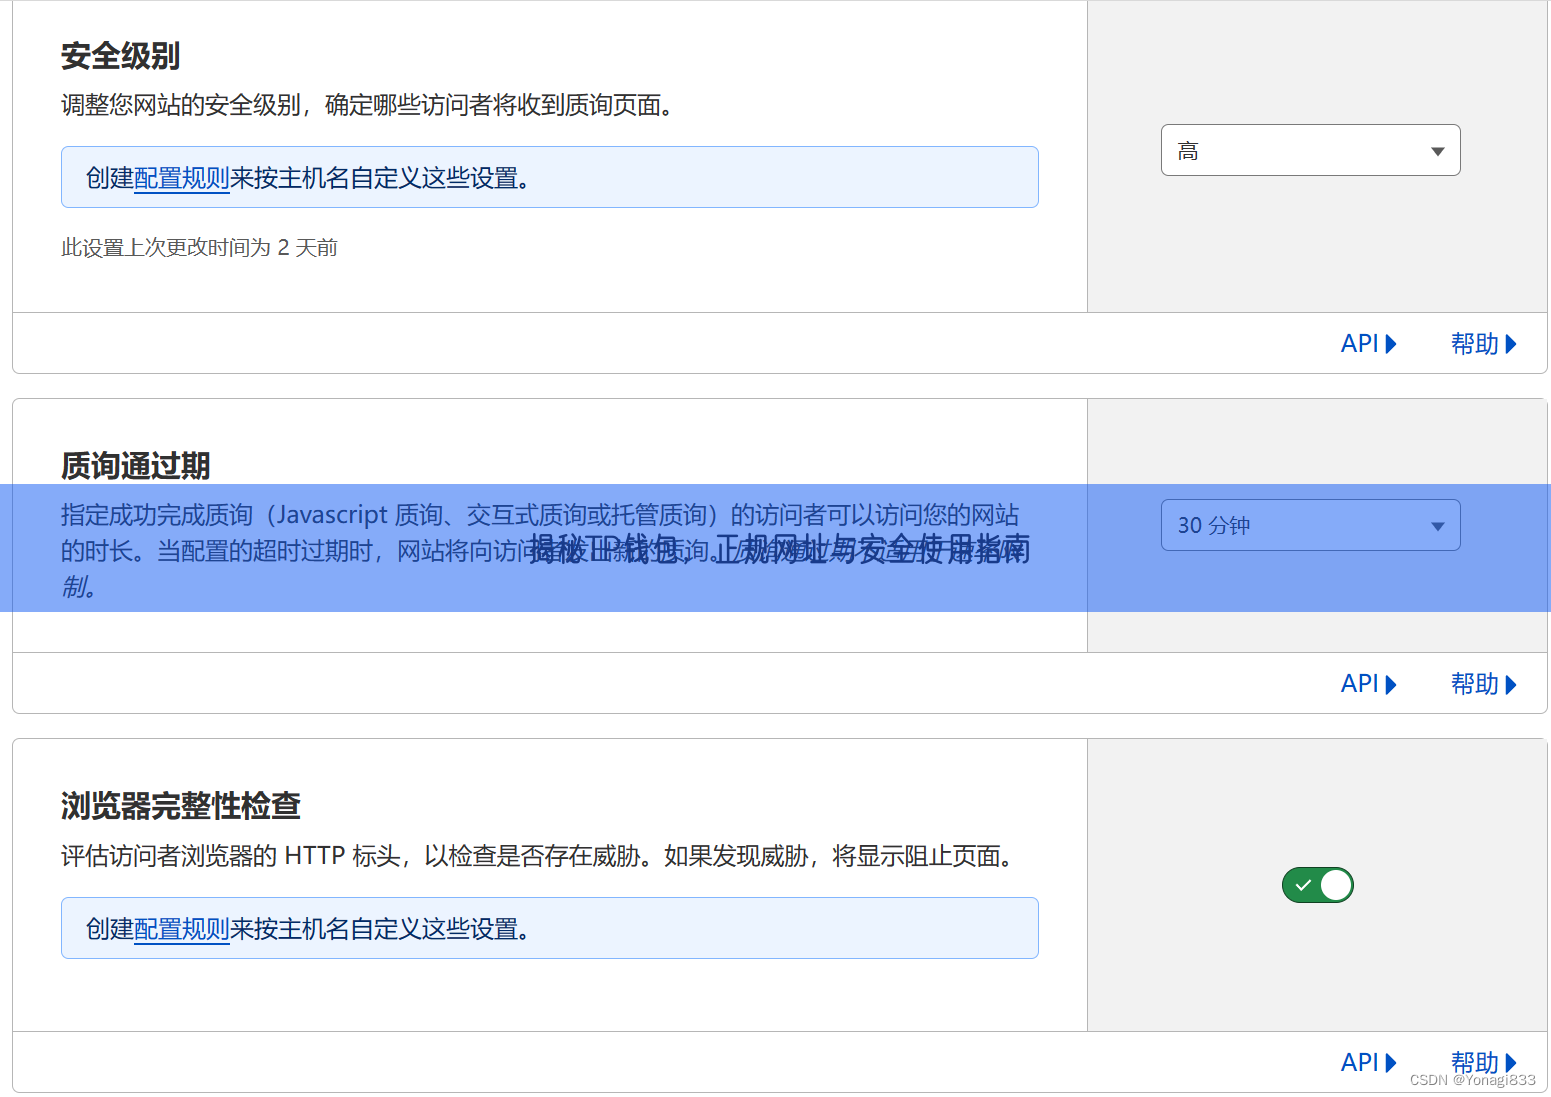Expand 帮助 link under 安全级别 card

(x=1484, y=344)
